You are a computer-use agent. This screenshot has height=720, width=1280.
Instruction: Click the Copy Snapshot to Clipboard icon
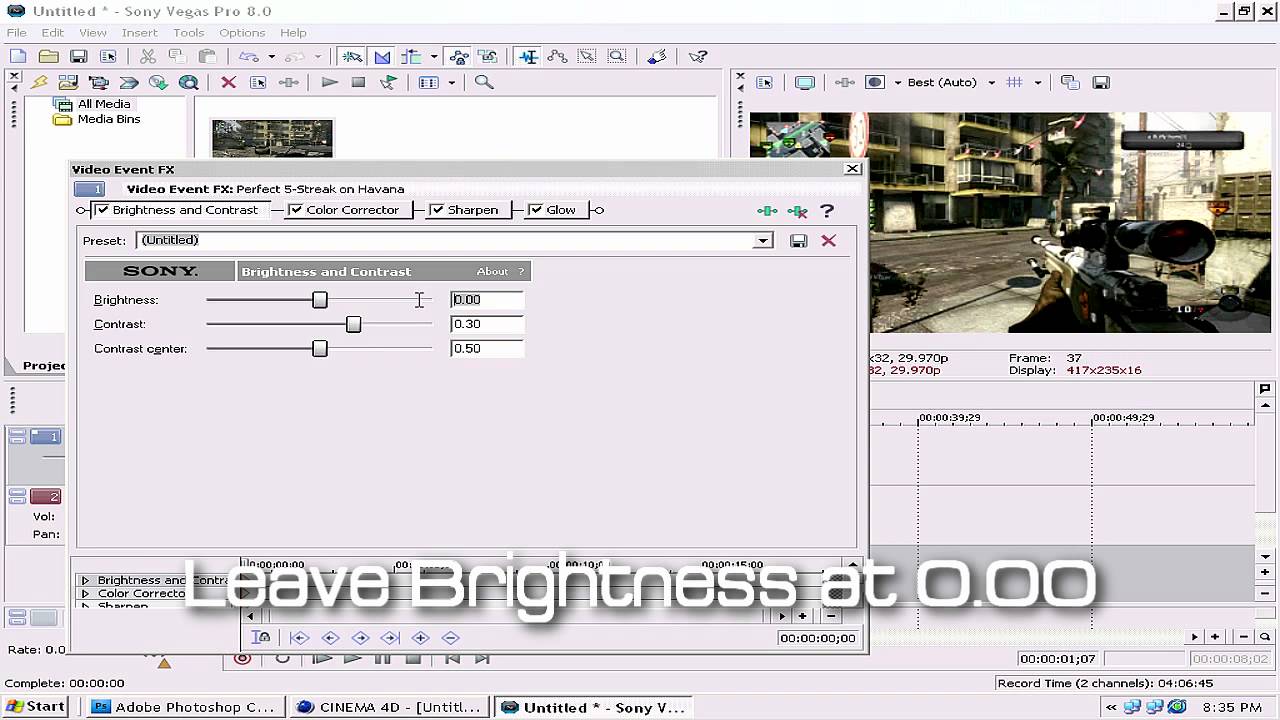[x=1070, y=82]
